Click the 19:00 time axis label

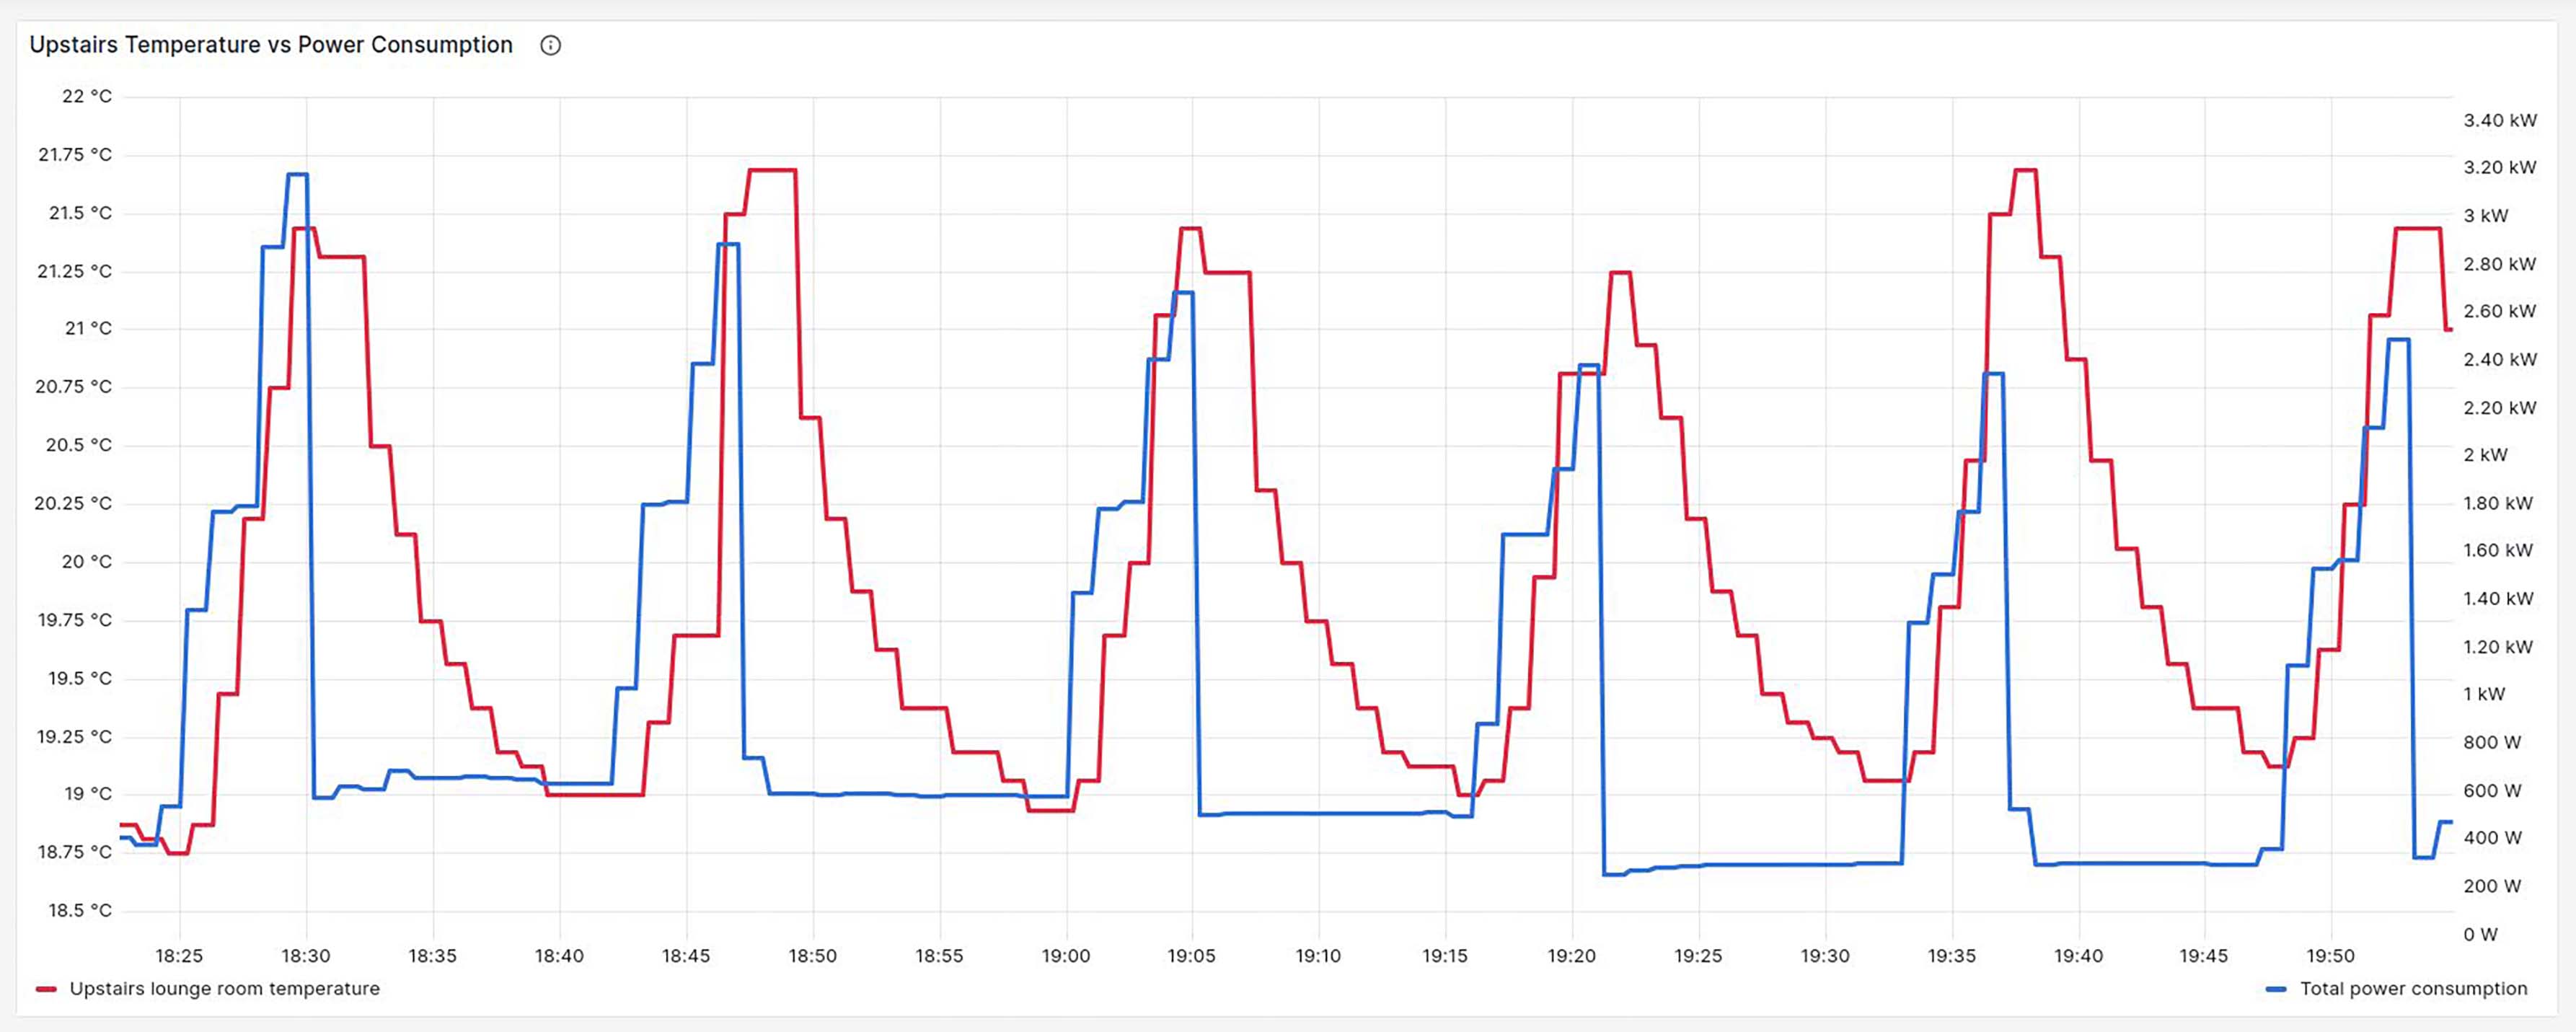pos(1066,956)
